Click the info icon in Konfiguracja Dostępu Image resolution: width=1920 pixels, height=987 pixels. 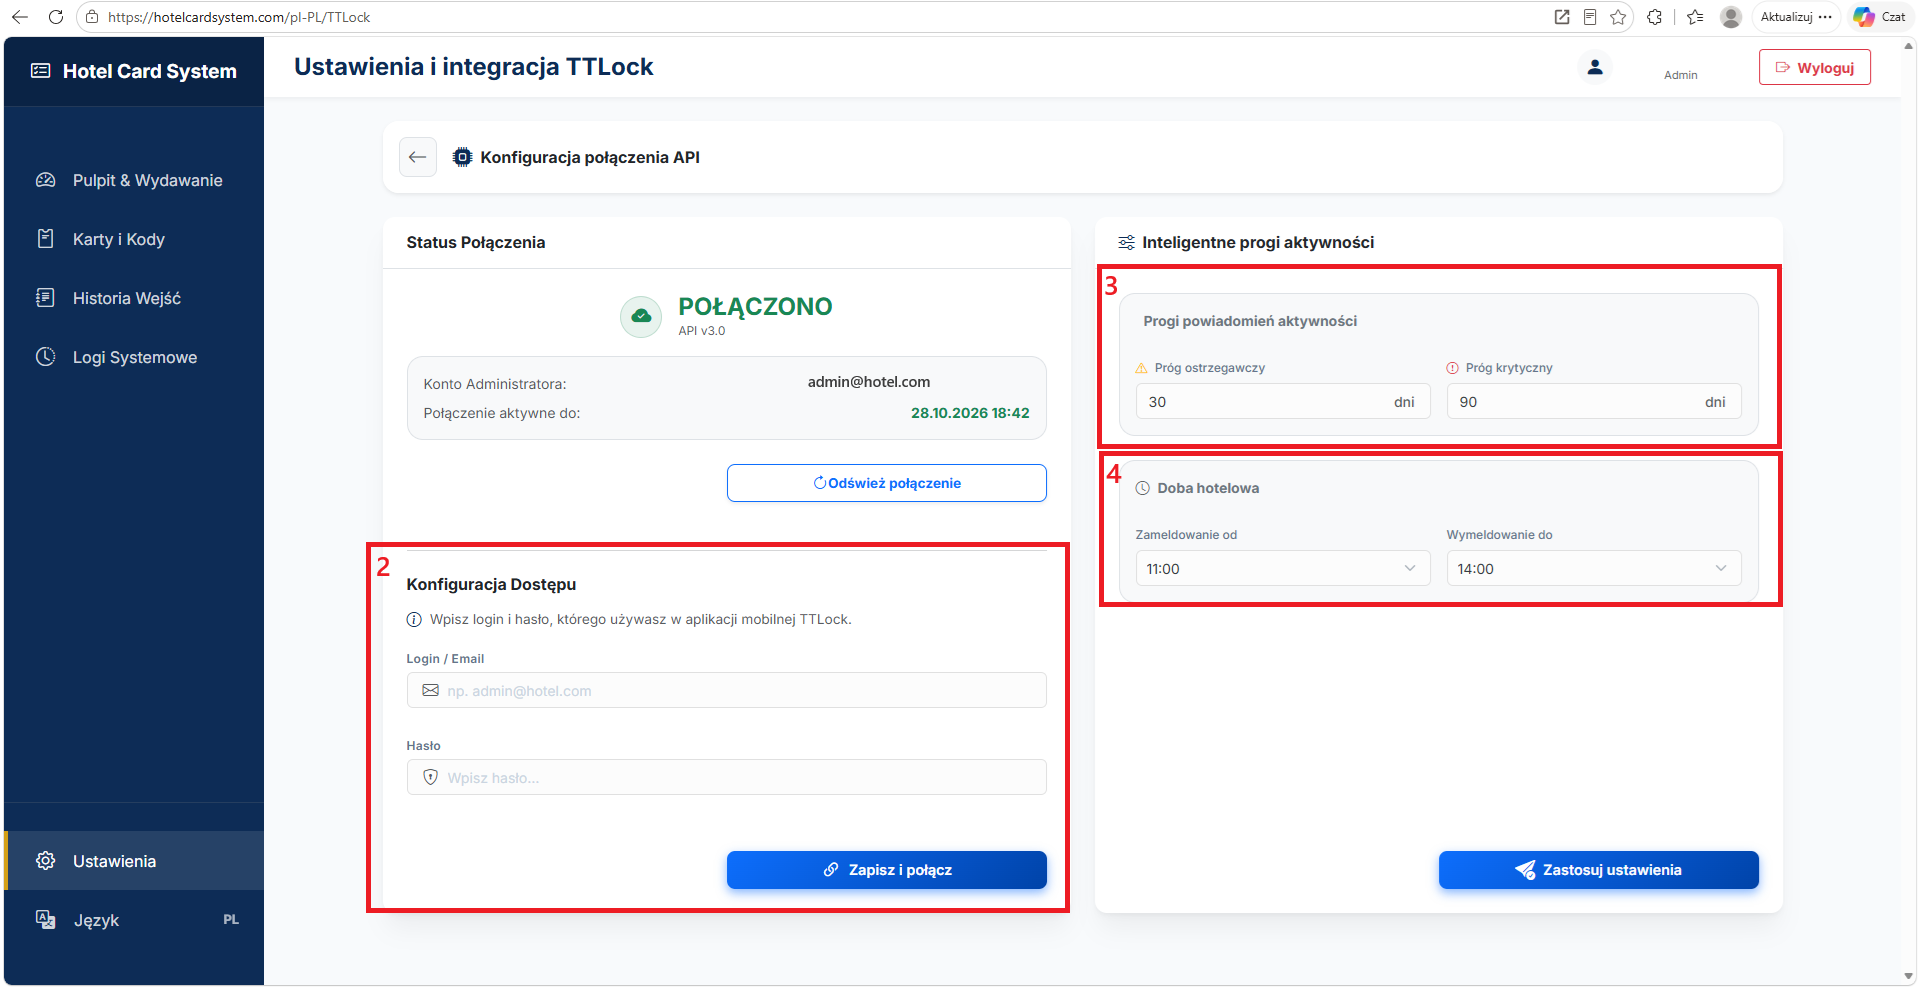(x=414, y=620)
